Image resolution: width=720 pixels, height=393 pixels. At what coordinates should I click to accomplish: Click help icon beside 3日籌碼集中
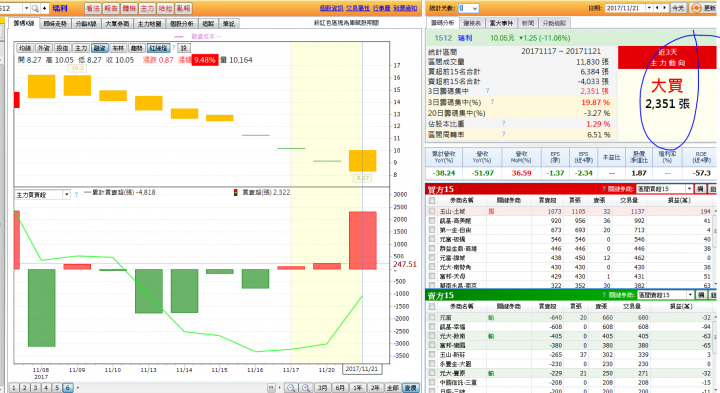tap(487, 91)
